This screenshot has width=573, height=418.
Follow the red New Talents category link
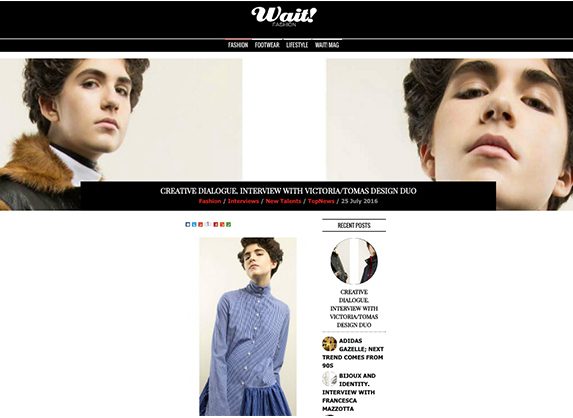pos(283,201)
